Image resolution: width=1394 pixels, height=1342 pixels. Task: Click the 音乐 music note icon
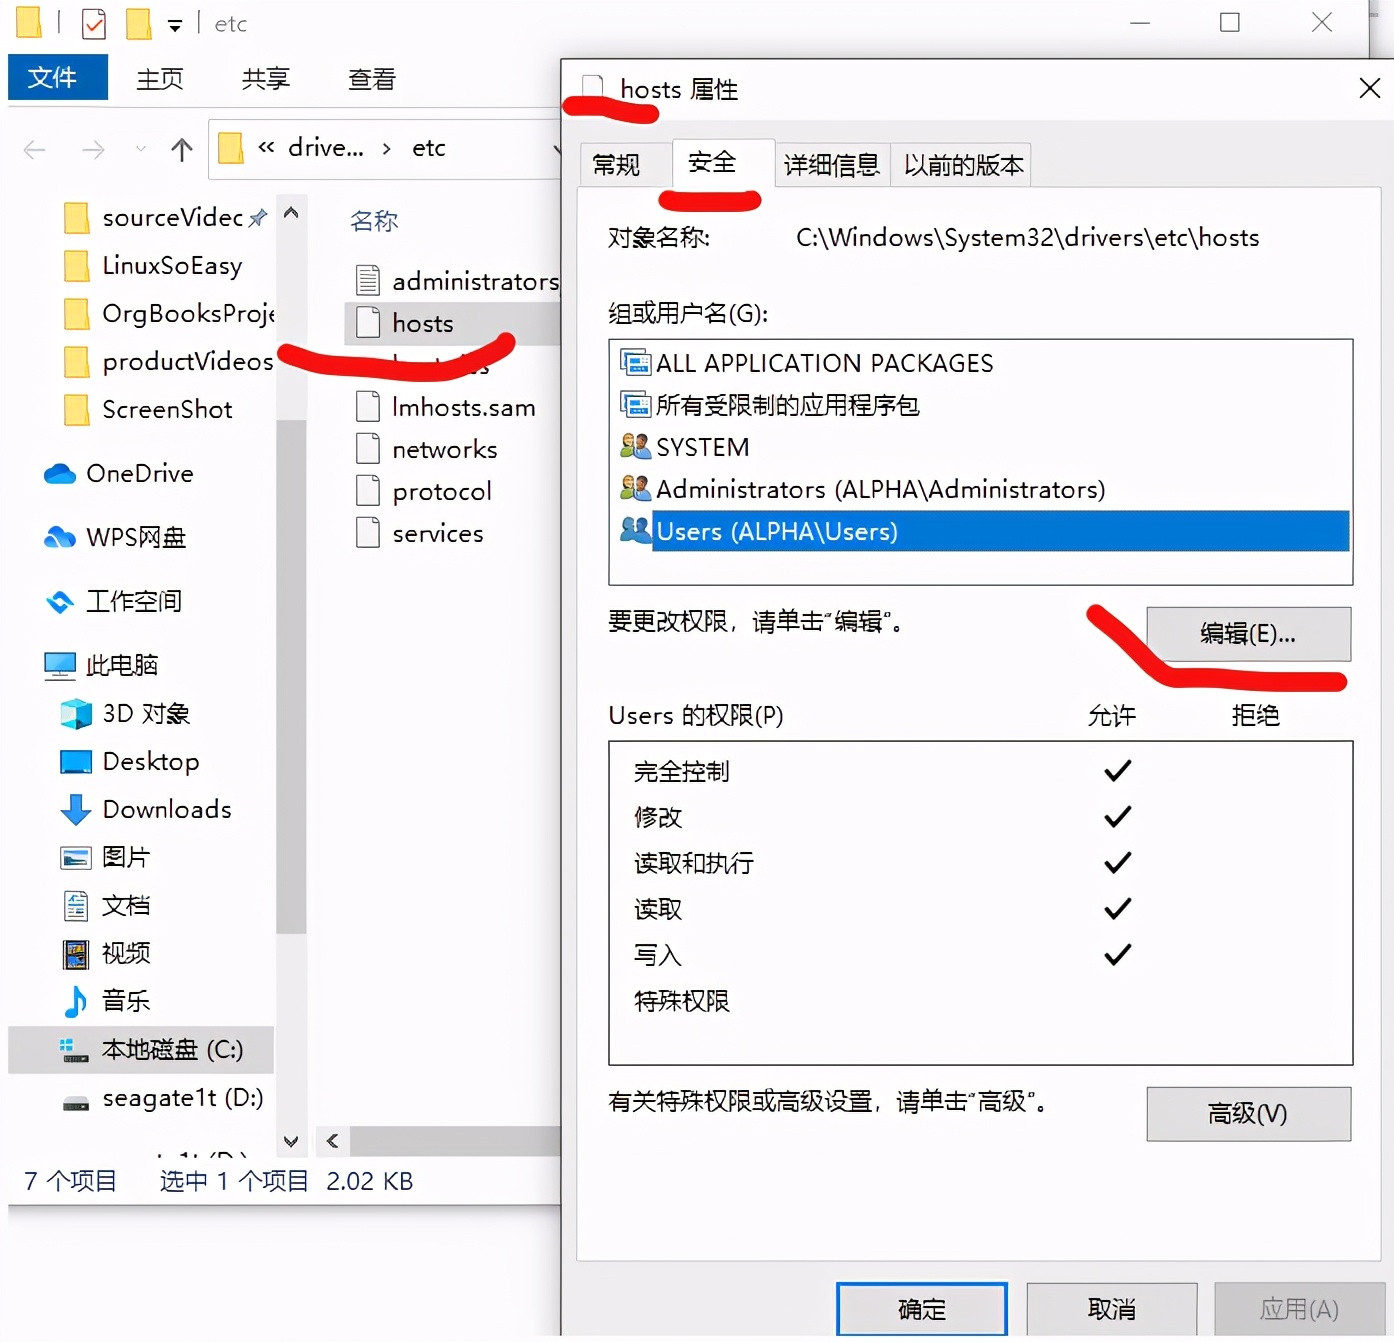click(76, 1001)
